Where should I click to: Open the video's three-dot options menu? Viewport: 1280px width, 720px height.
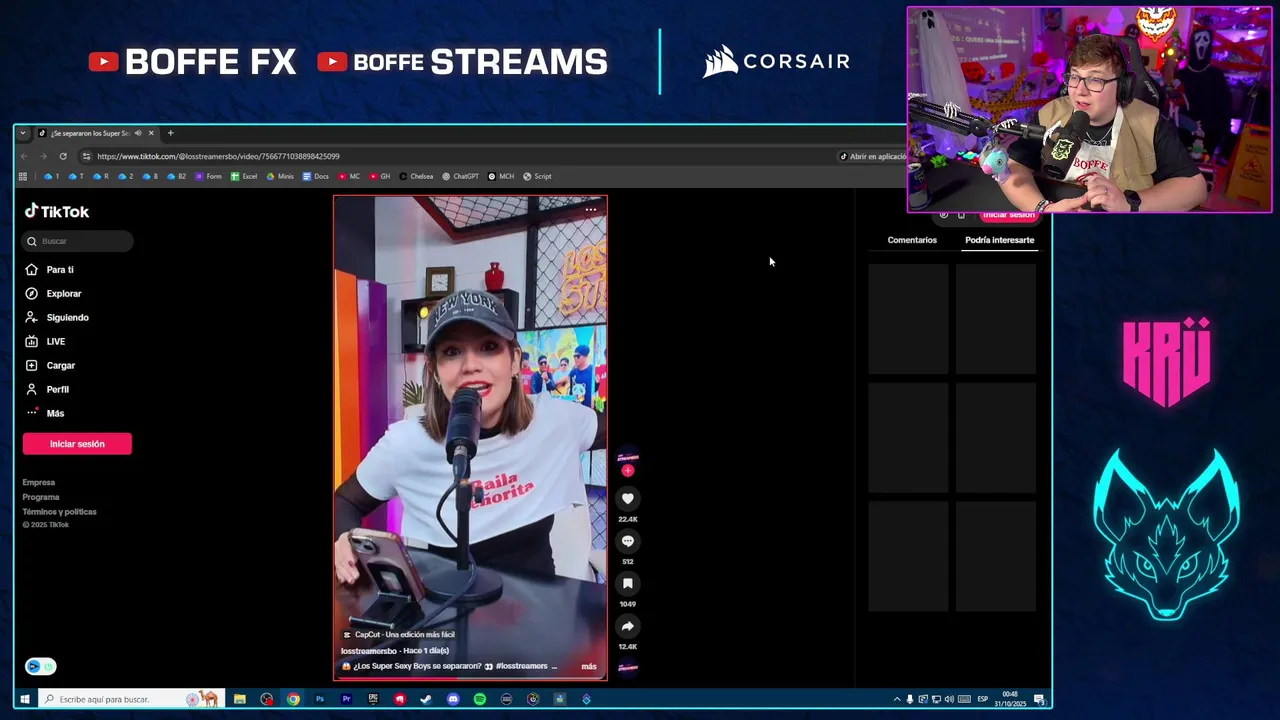(591, 209)
